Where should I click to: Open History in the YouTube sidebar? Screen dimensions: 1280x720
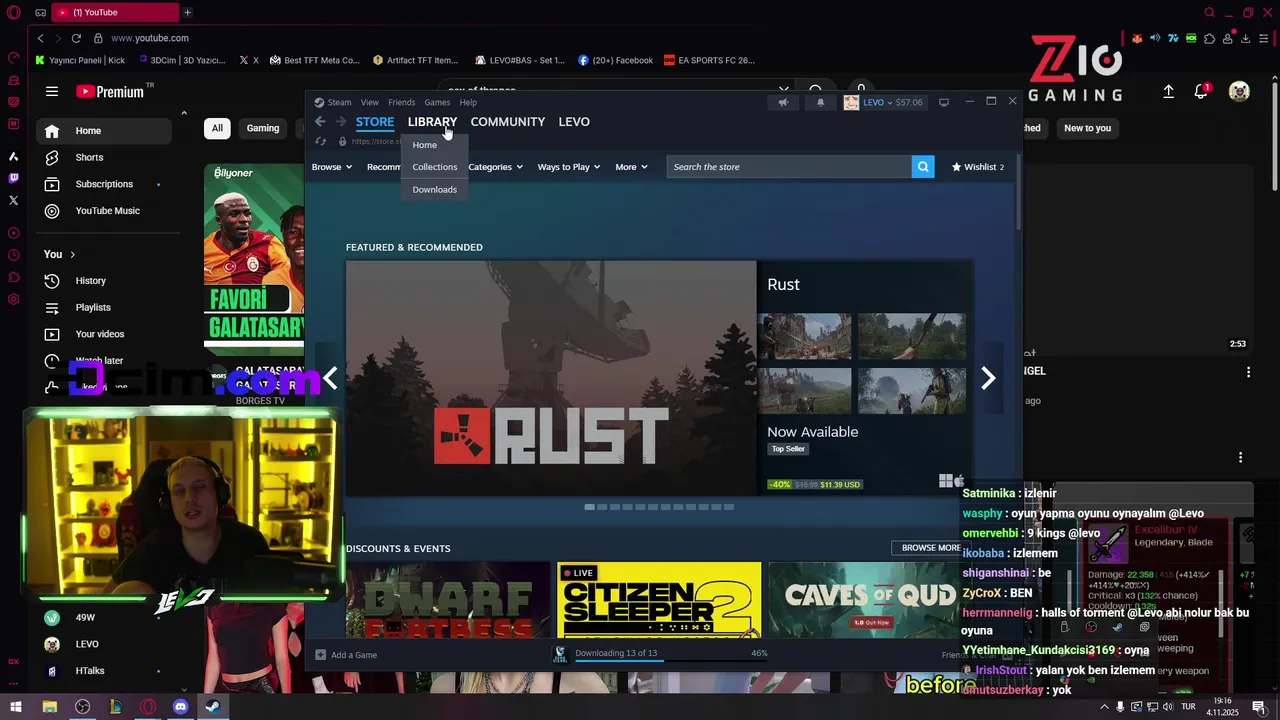(104, 281)
